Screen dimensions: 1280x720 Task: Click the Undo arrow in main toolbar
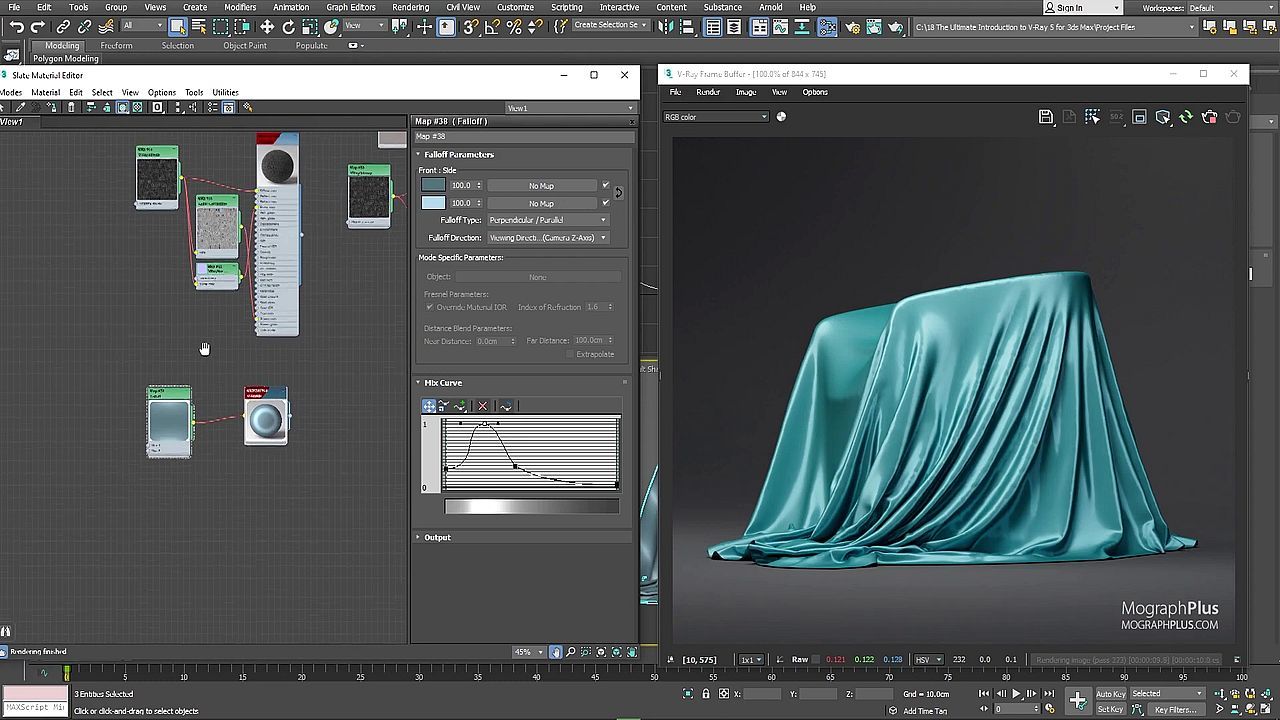click(16, 27)
